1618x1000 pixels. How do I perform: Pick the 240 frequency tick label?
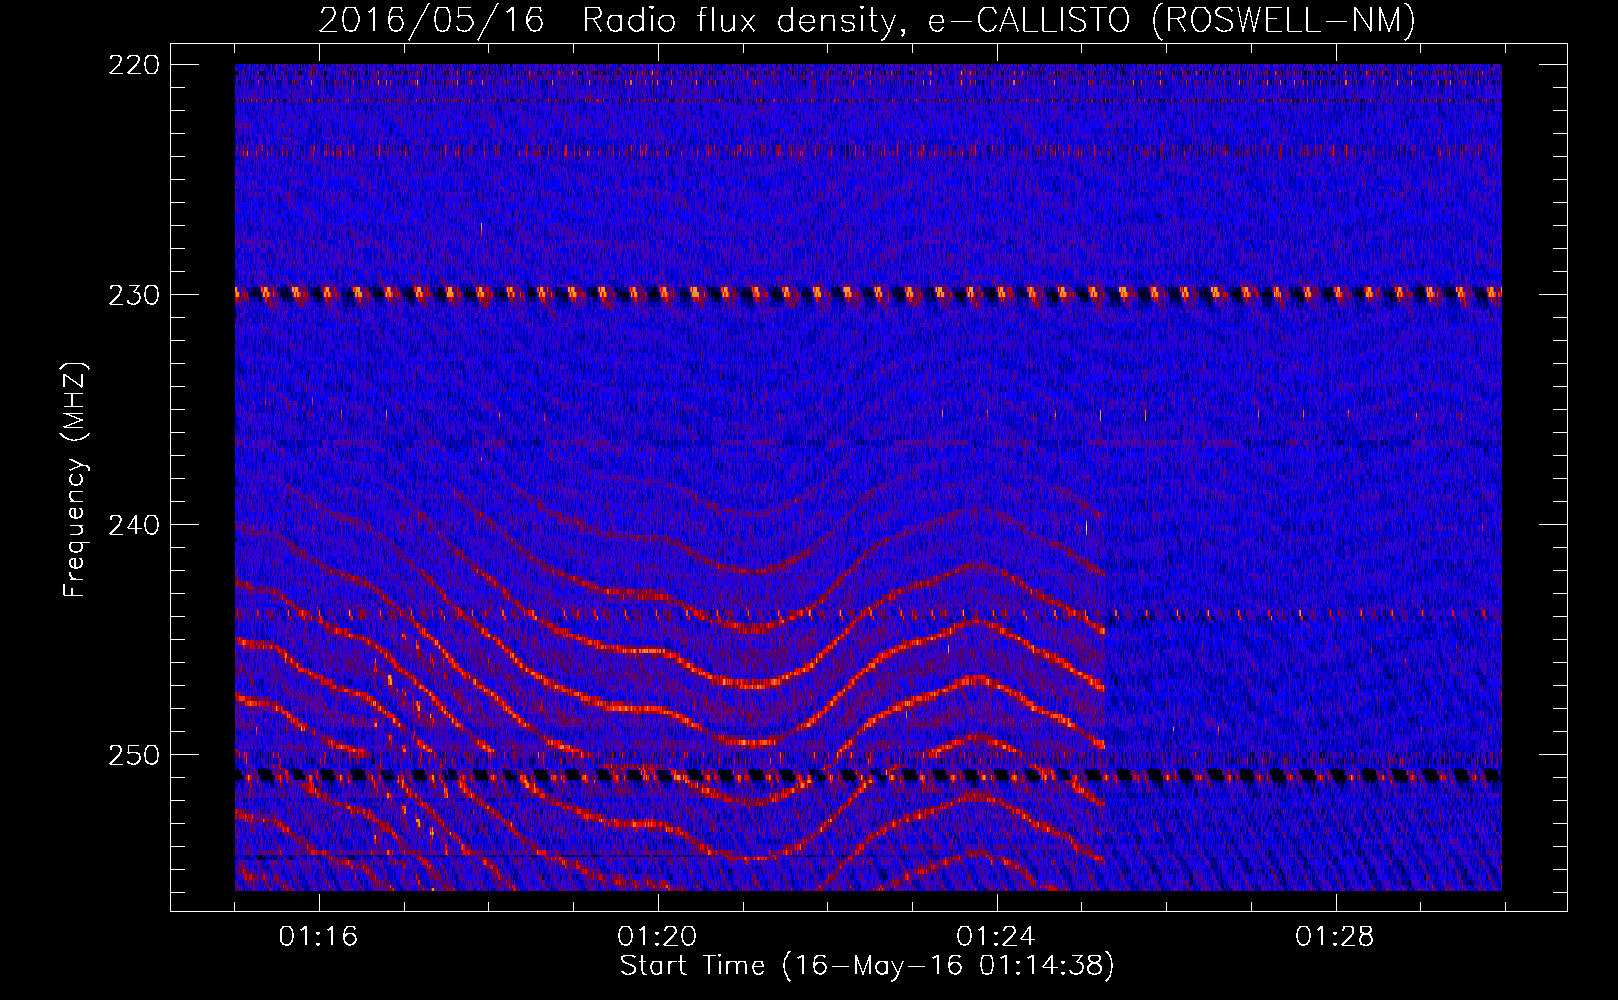[x=133, y=525]
